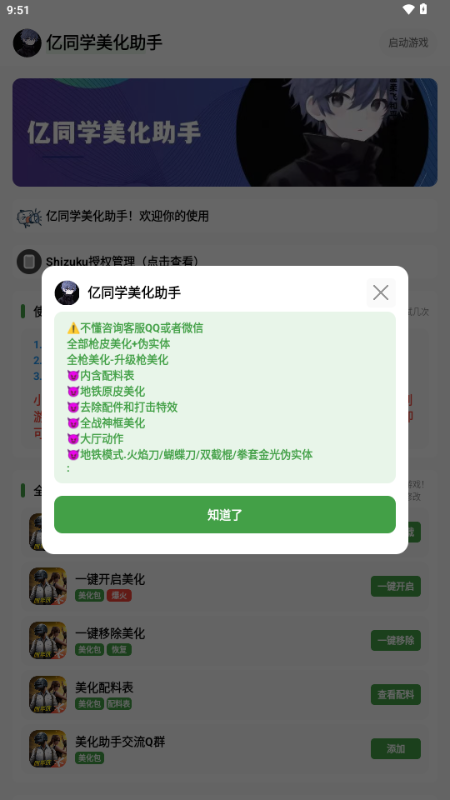Click the 一键移除 green button
450x800 pixels.
click(x=396, y=640)
